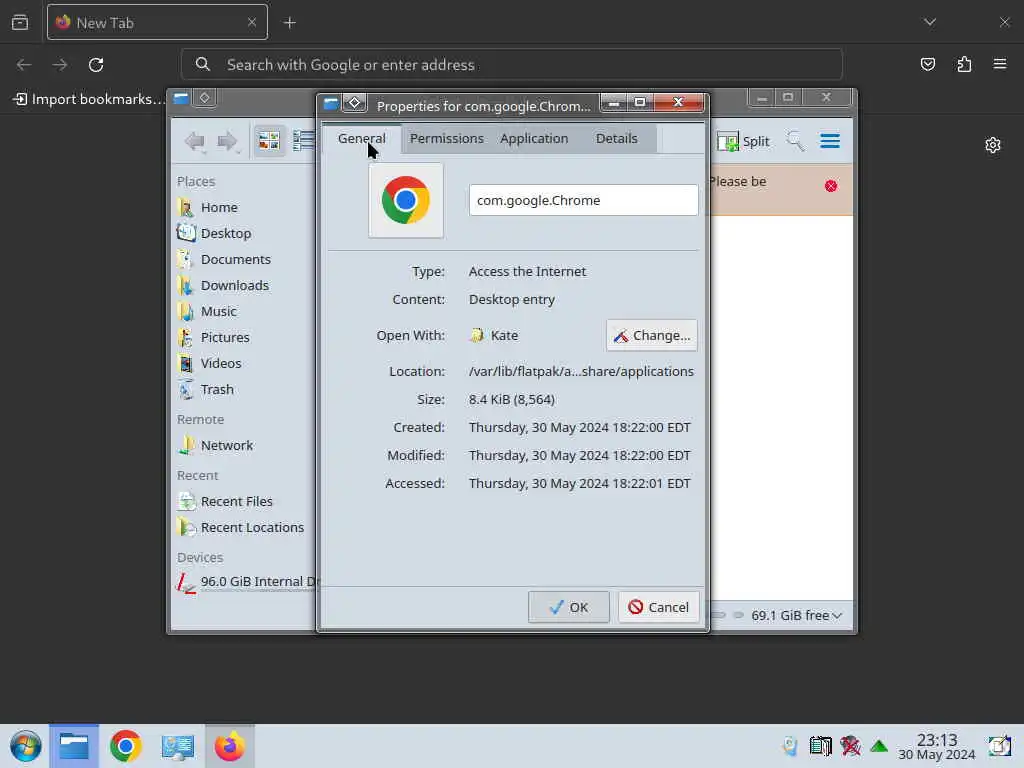Open the Dolphin hamburger menu
Image resolution: width=1024 pixels, height=768 pixels.
click(x=830, y=141)
